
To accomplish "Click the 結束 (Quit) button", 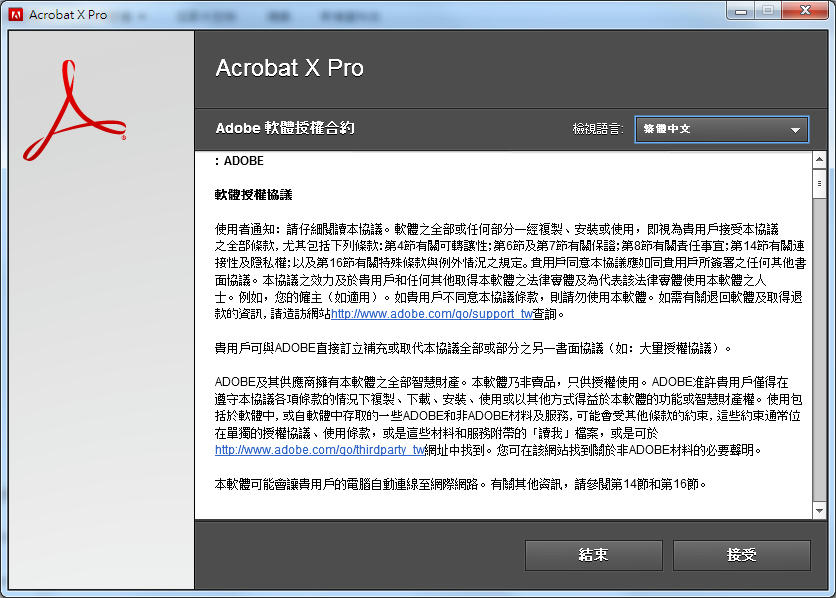I will pos(593,555).
